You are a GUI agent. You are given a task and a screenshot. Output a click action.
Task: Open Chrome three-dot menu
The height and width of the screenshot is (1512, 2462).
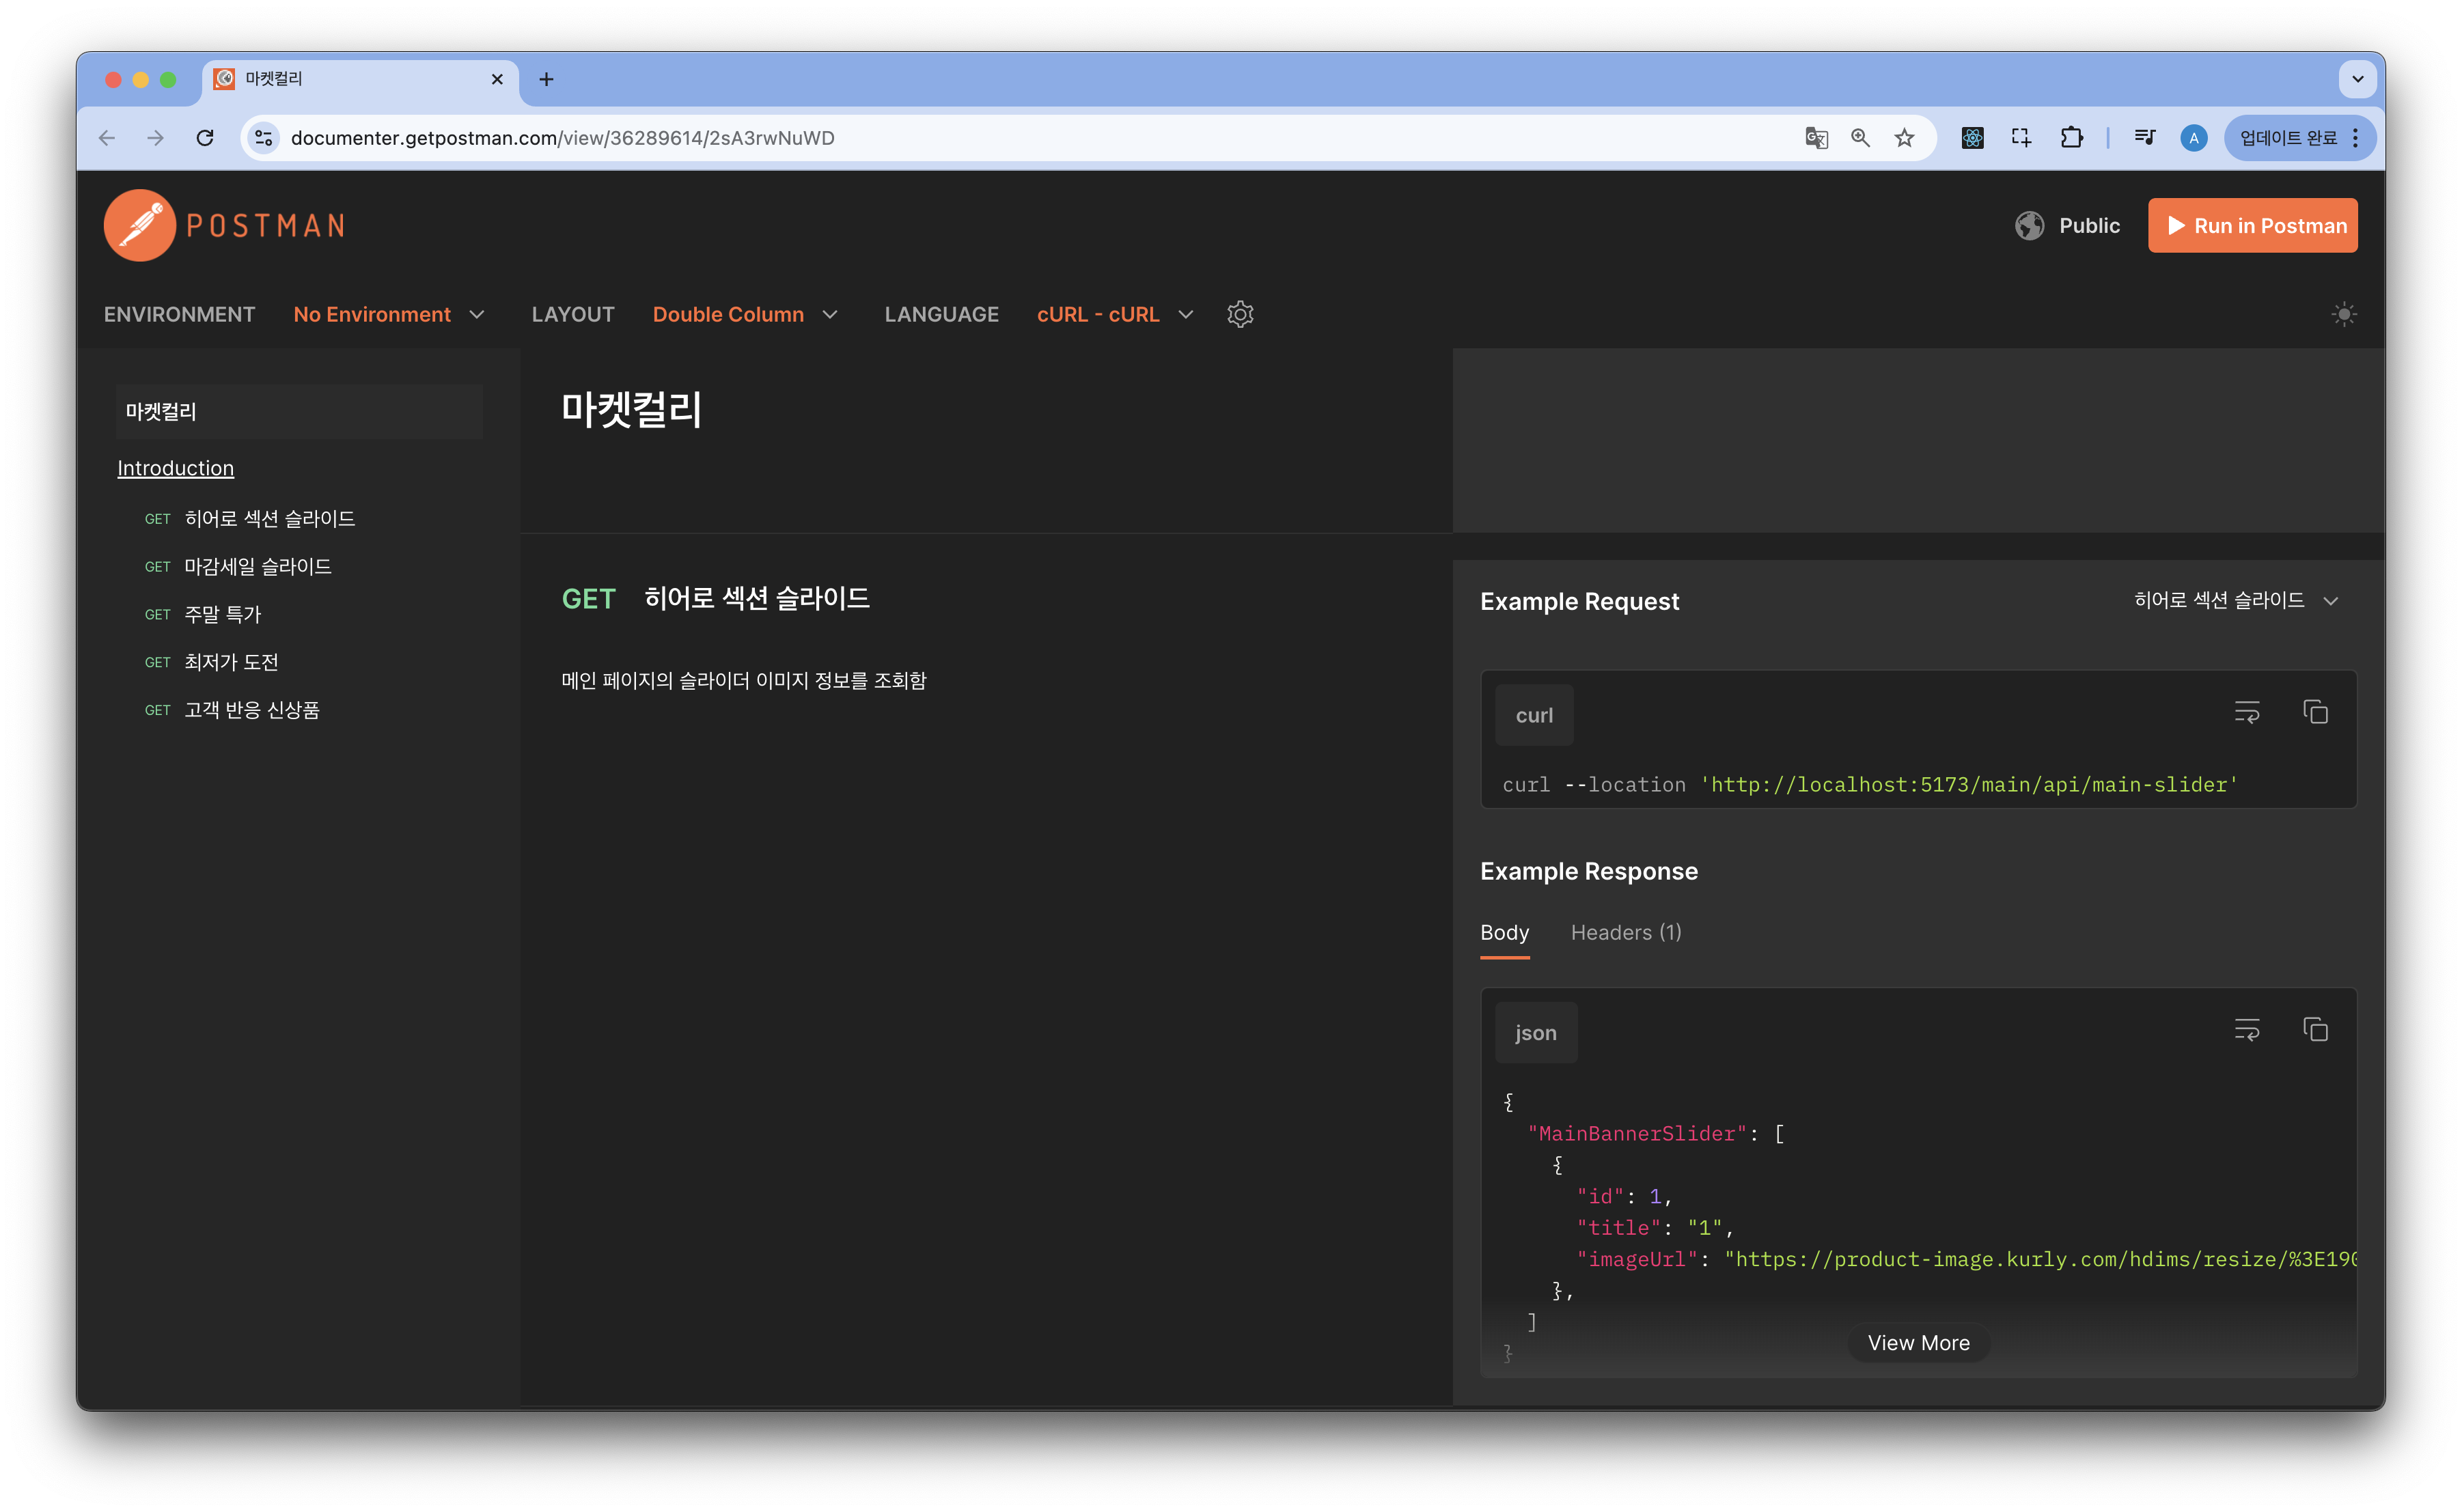click(2356, 138)
